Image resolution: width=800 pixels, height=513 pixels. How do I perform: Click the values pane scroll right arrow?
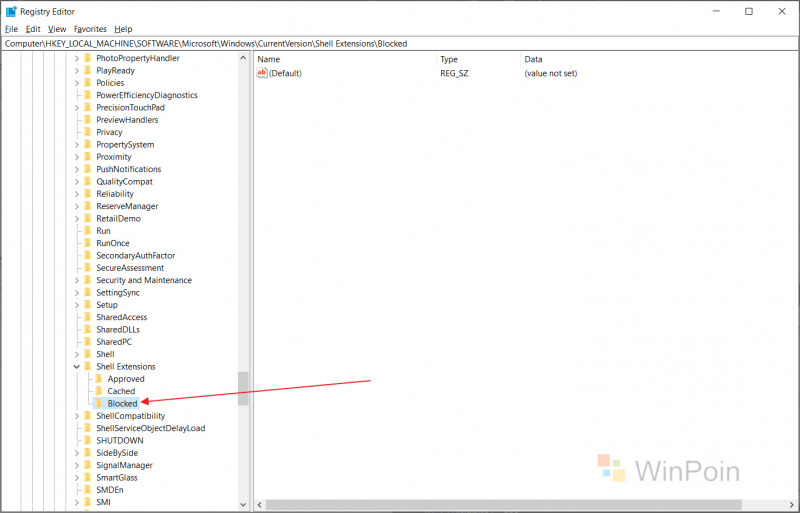click(x=792, y=505)
